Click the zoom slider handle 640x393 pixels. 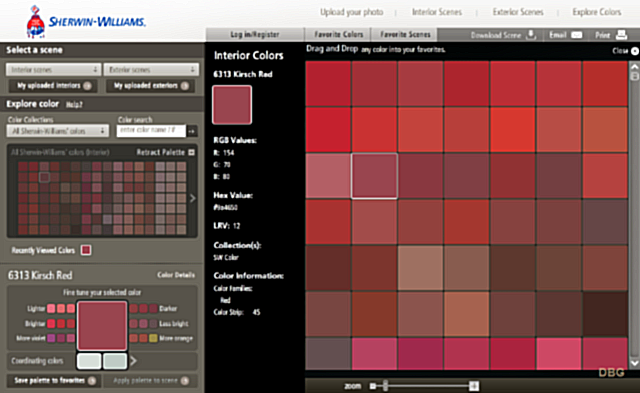[x=385, y=385]
